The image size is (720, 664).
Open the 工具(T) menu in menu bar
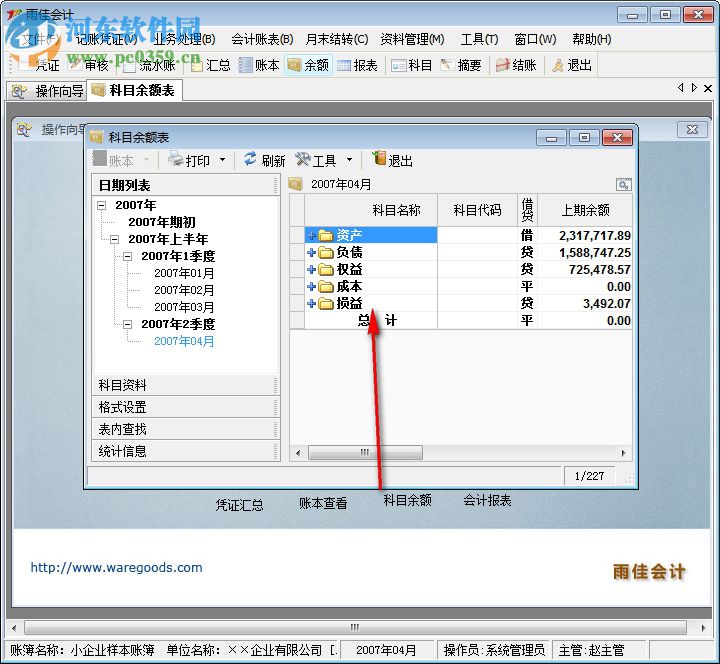click(479, 39)
